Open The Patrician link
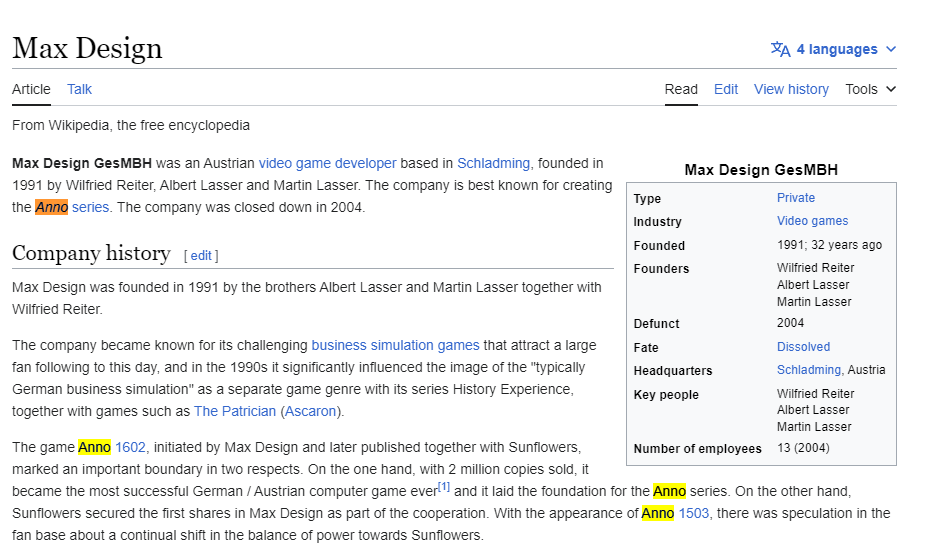The height and width of the screenshot is (545, 926). coord(234,411)
